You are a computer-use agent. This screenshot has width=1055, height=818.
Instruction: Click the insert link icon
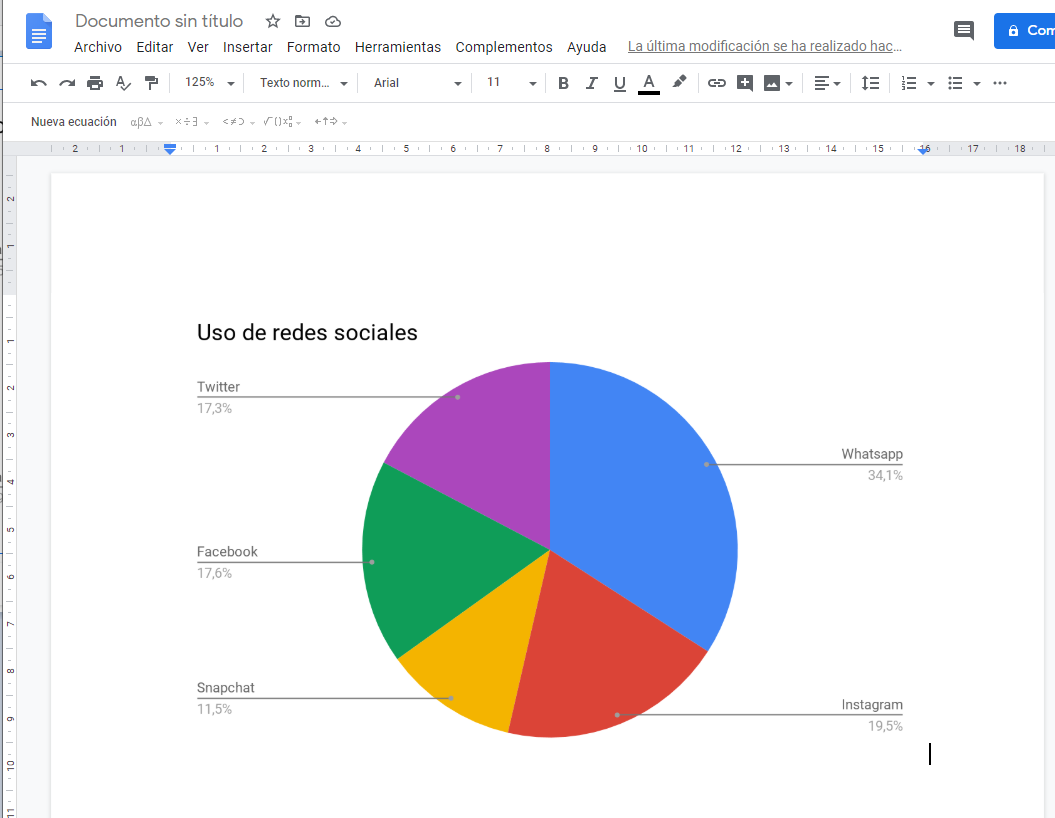pyautogui.click(x=716, y=83)
